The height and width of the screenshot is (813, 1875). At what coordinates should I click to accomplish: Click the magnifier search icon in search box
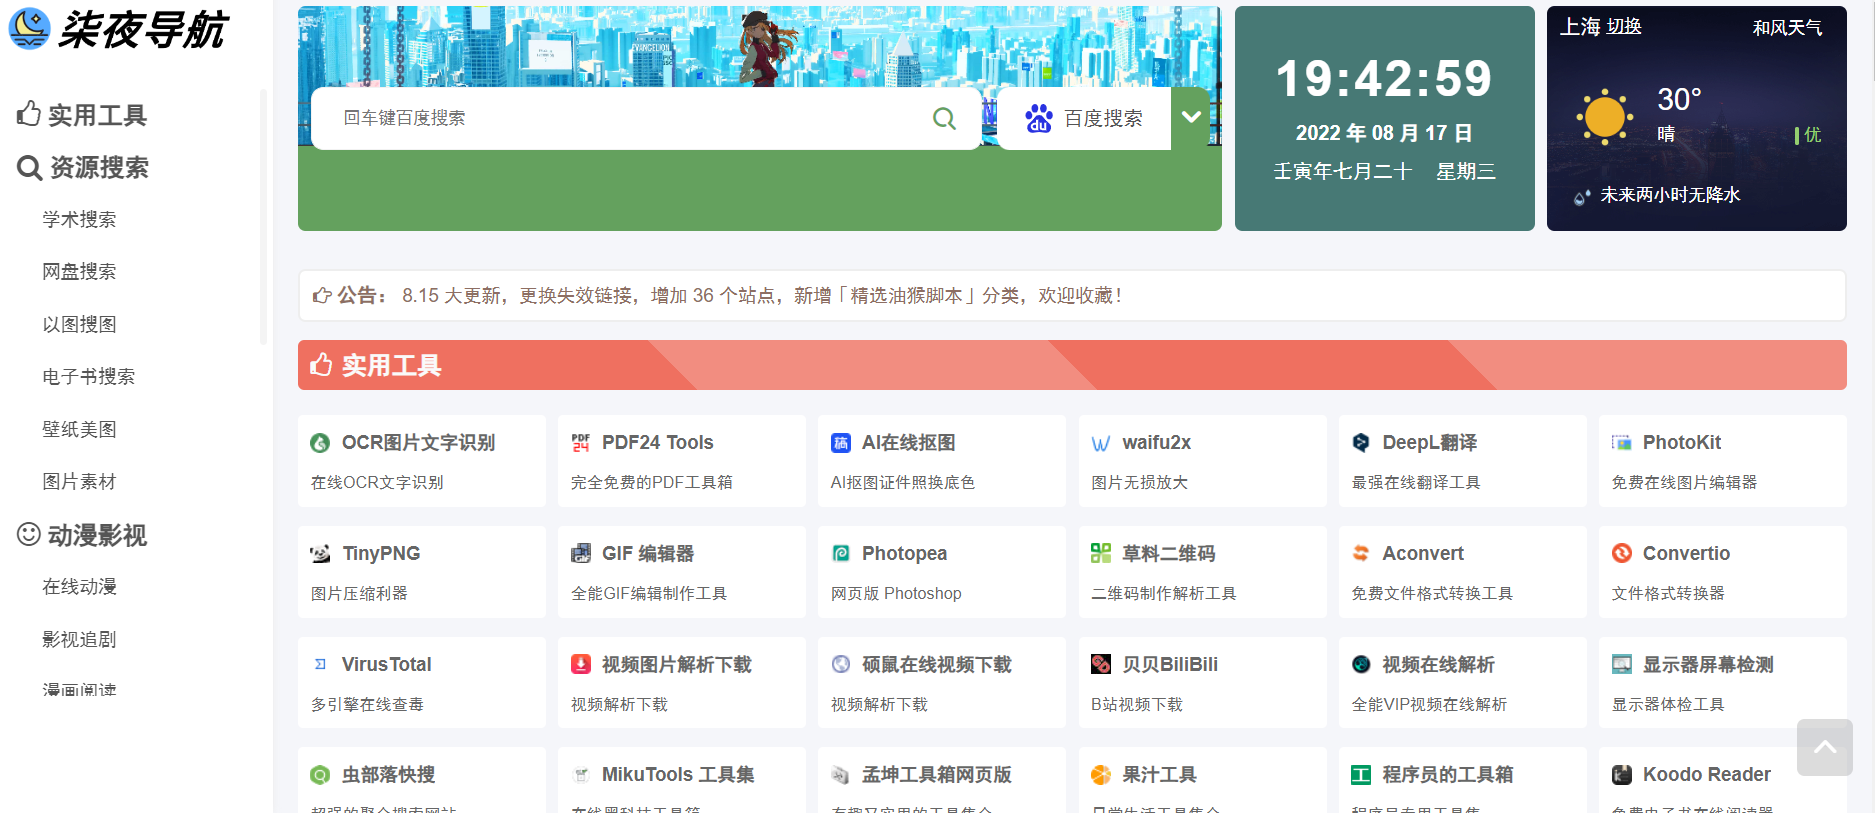(x=943, y=119)
